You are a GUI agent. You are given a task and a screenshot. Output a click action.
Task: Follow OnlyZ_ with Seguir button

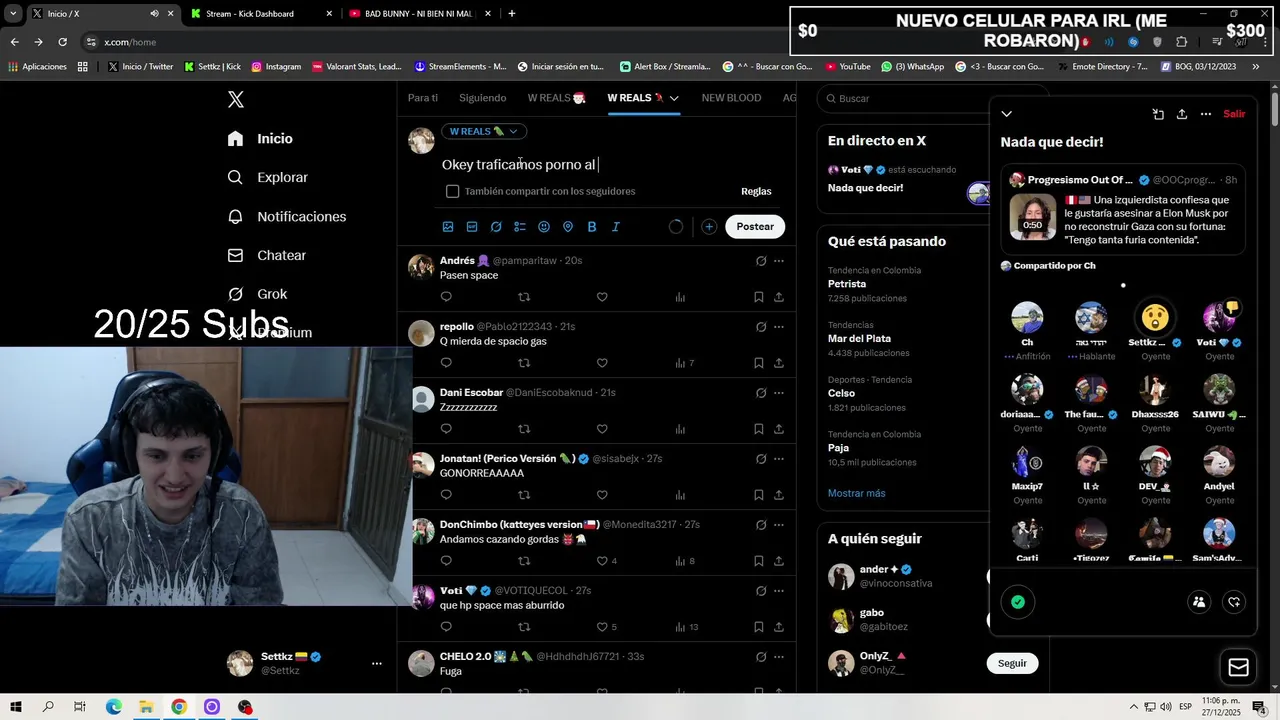pyautogui.click(x=1012, y=663)
